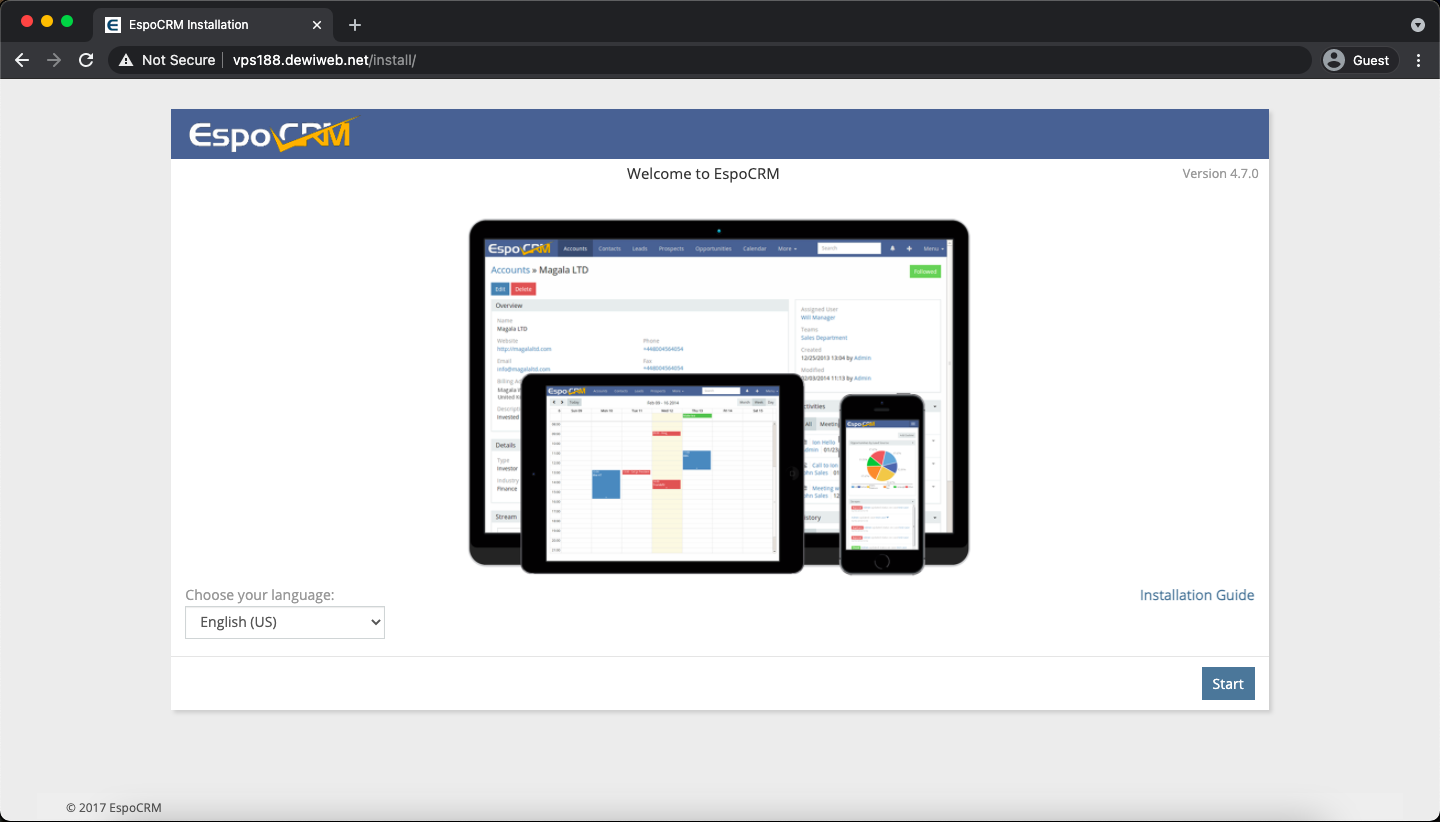Click the address bar URL field
This screenshot has width=1440, height=822.
[x=709, y=60]
